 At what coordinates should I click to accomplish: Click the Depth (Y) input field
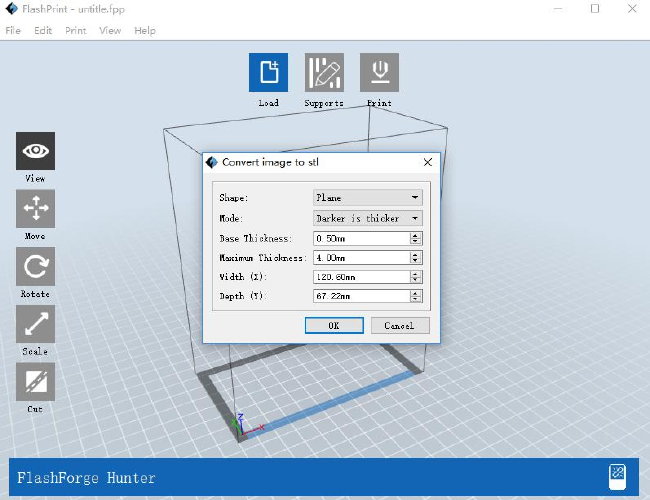[x=361, y=296]
